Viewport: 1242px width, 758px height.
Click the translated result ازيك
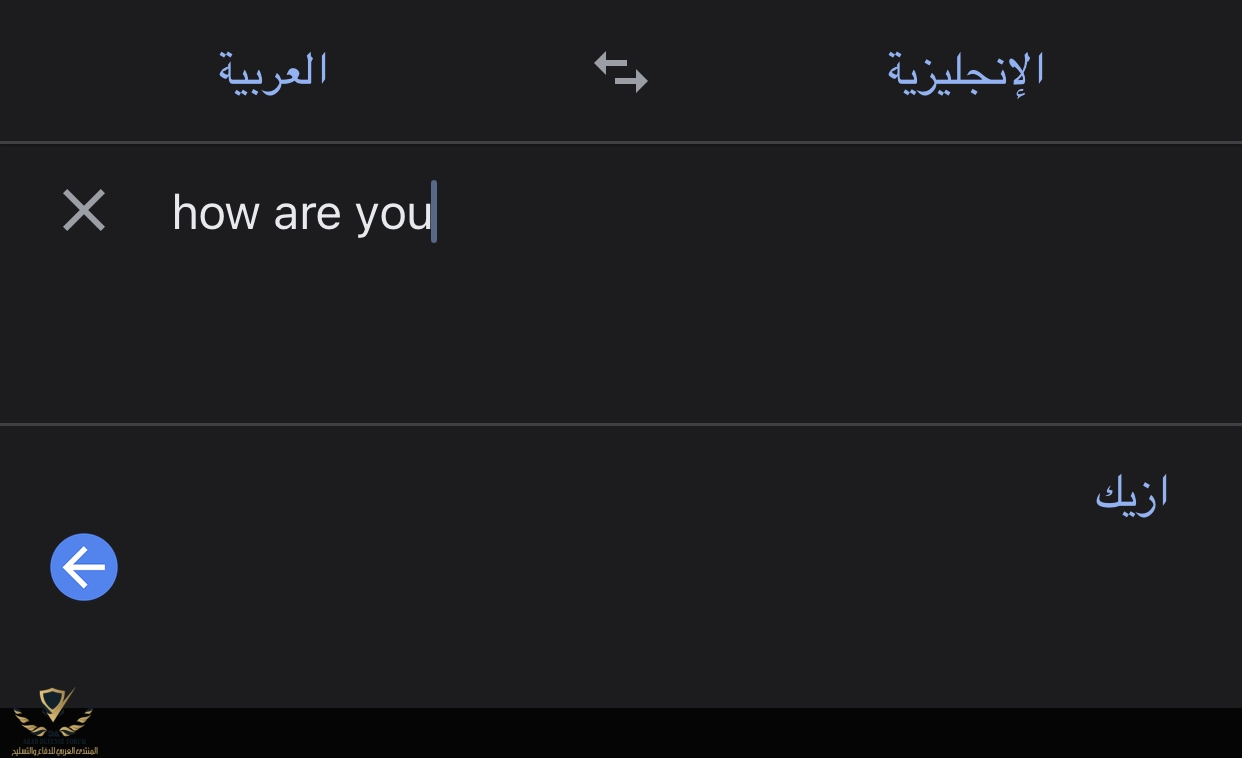point(1132,493)
